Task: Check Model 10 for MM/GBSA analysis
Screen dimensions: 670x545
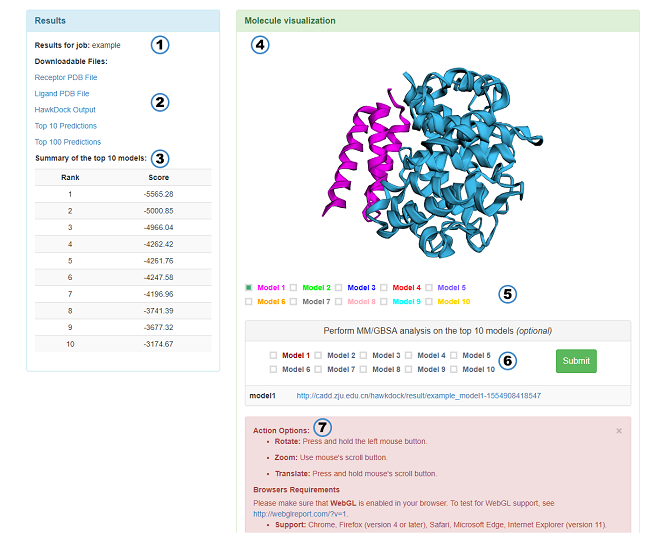Action: pyautogui.click(x=454, y=369)
